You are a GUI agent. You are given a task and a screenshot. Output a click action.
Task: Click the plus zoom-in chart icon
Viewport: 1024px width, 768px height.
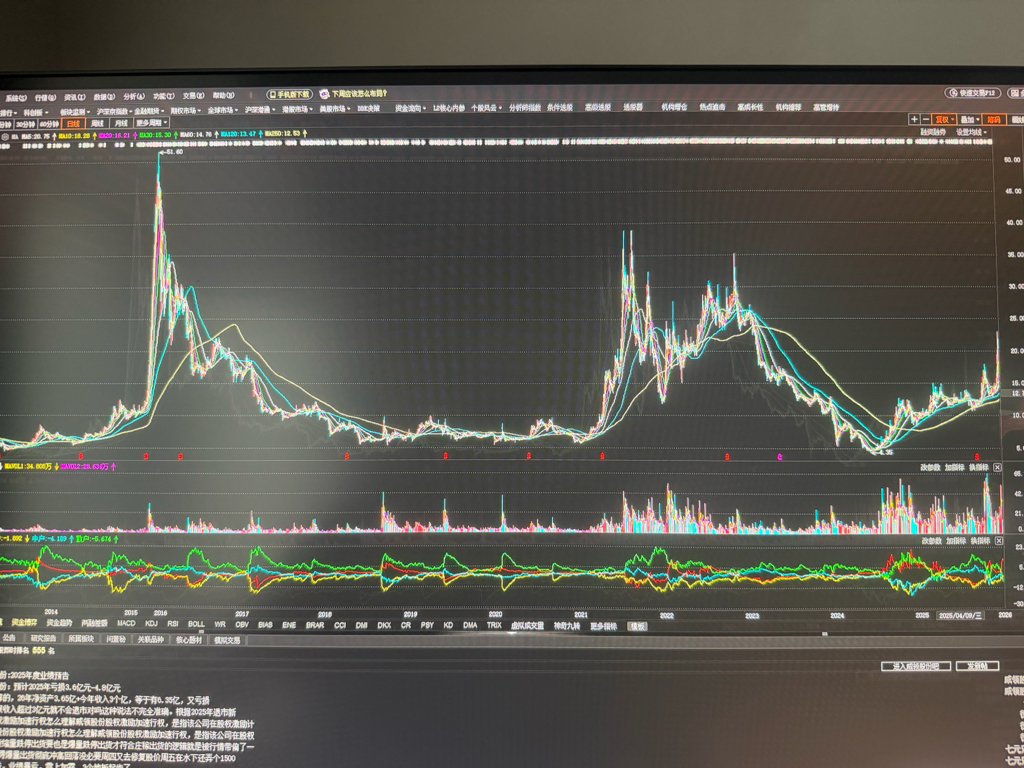tap(914, 120)
